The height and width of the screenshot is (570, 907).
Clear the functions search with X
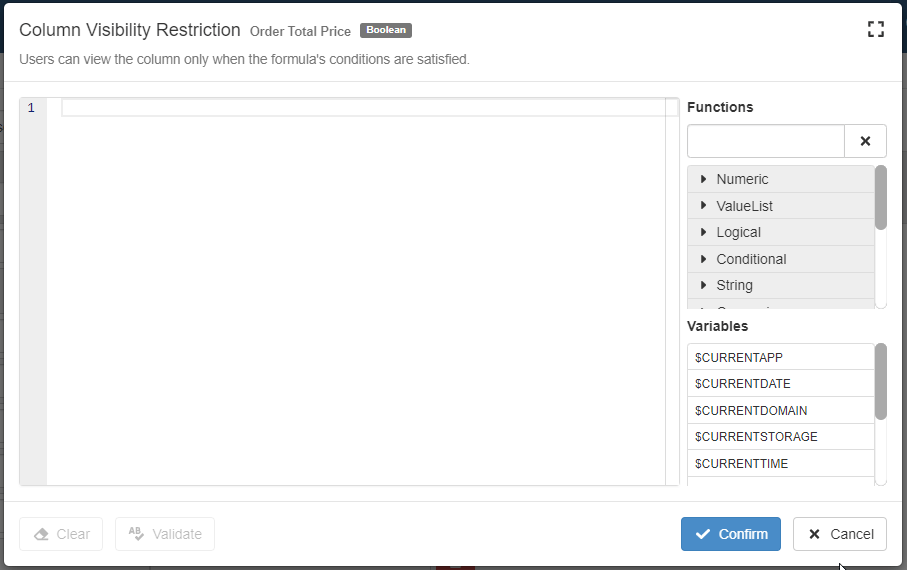(865, 141)
